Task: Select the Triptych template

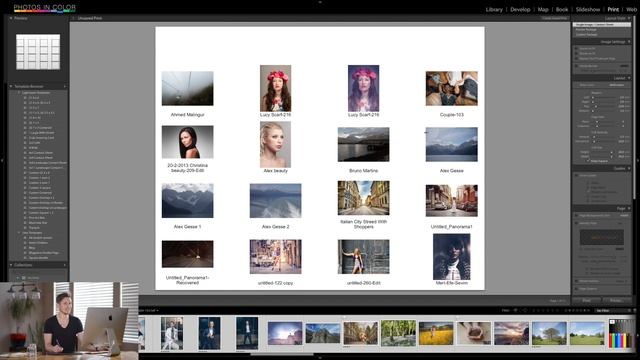Action: [34, 228]
